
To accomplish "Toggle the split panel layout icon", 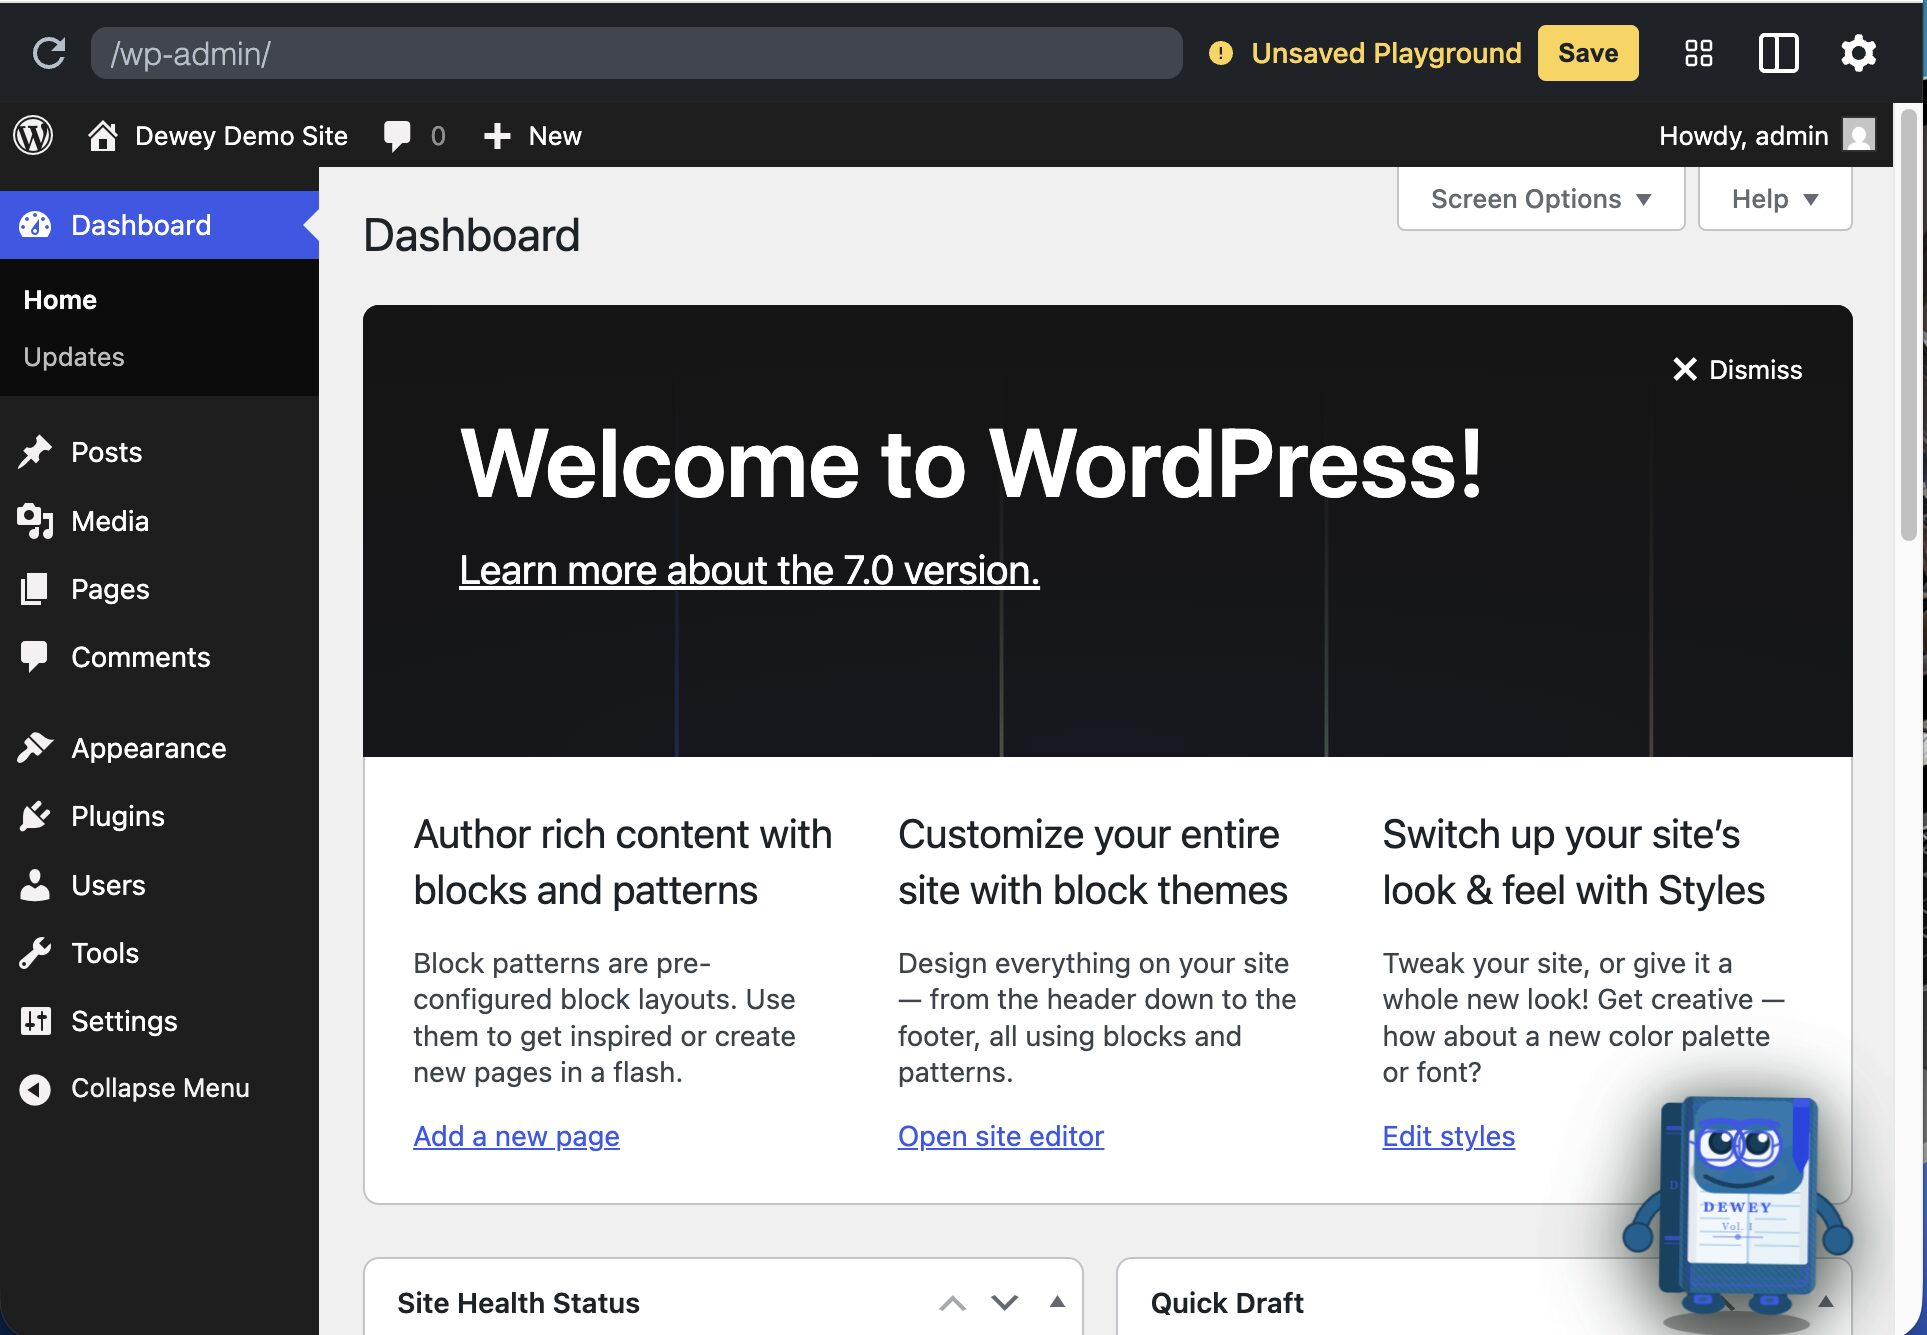I will click(x=1778, y=53).
